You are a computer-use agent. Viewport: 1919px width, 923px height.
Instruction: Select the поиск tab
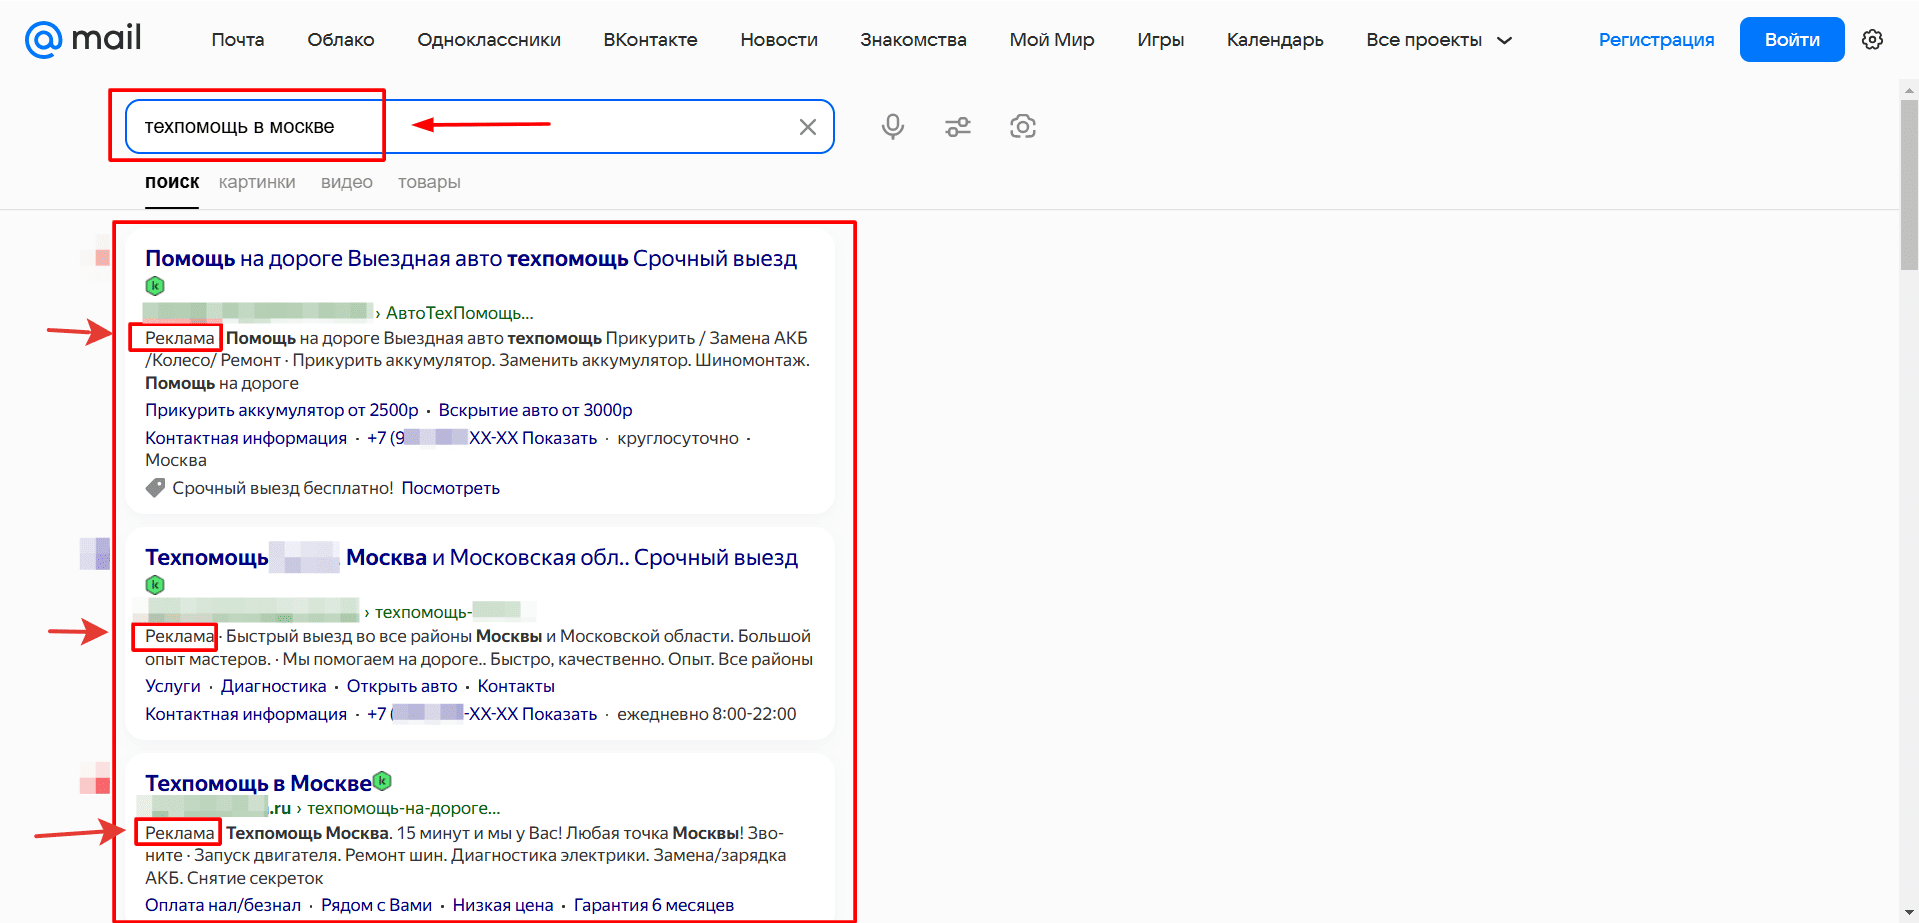coord(172,182)
